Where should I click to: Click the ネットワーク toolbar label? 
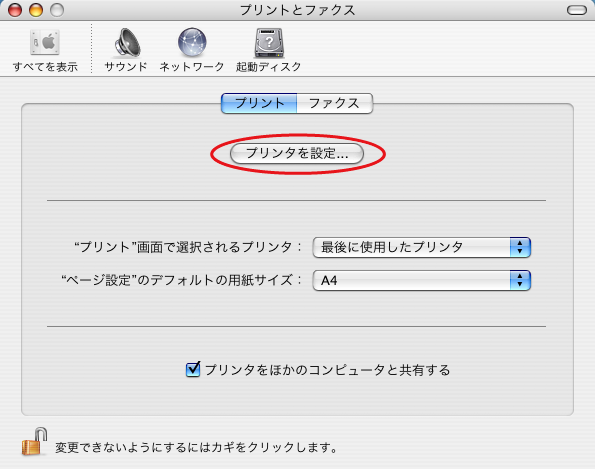[x=192, y=67]
